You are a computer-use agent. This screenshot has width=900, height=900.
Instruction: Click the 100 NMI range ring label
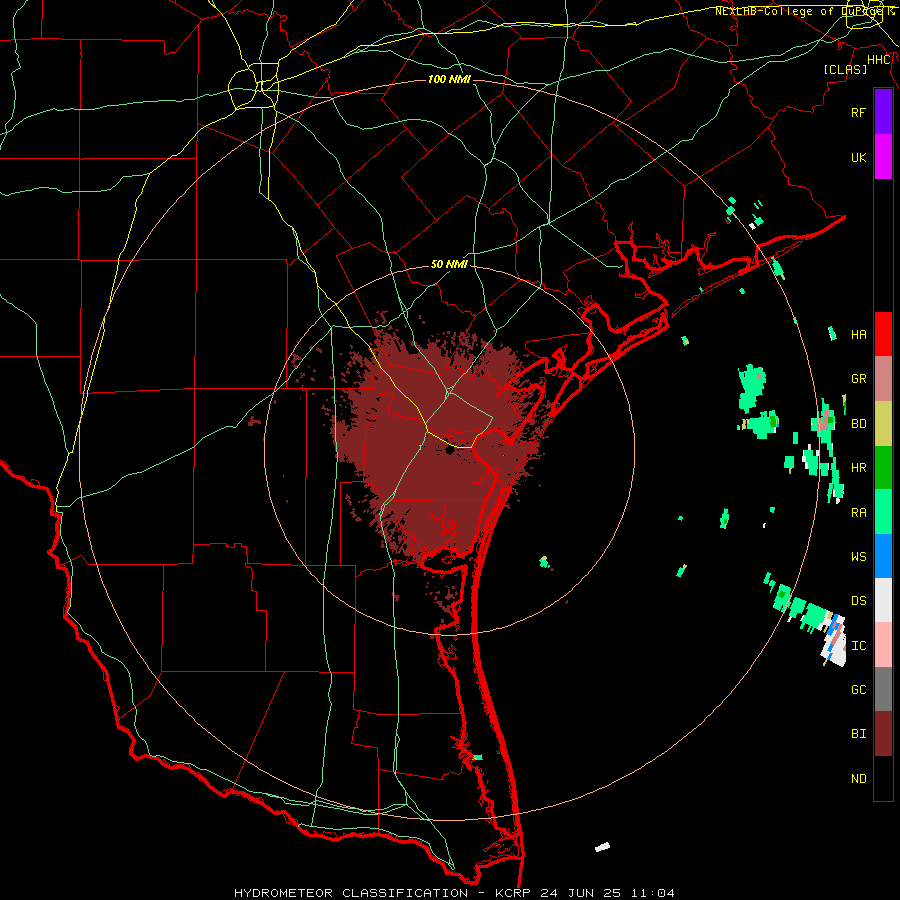point(449,79)
